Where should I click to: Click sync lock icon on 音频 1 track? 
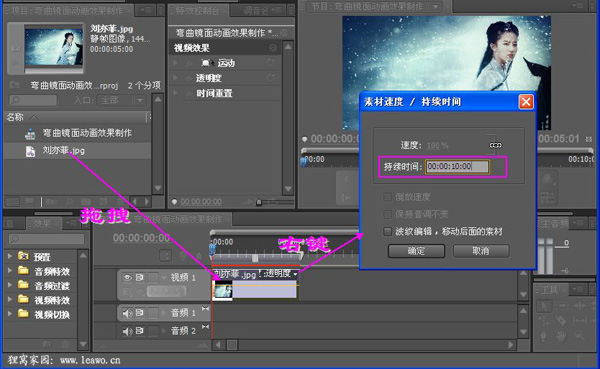[140, 313]
